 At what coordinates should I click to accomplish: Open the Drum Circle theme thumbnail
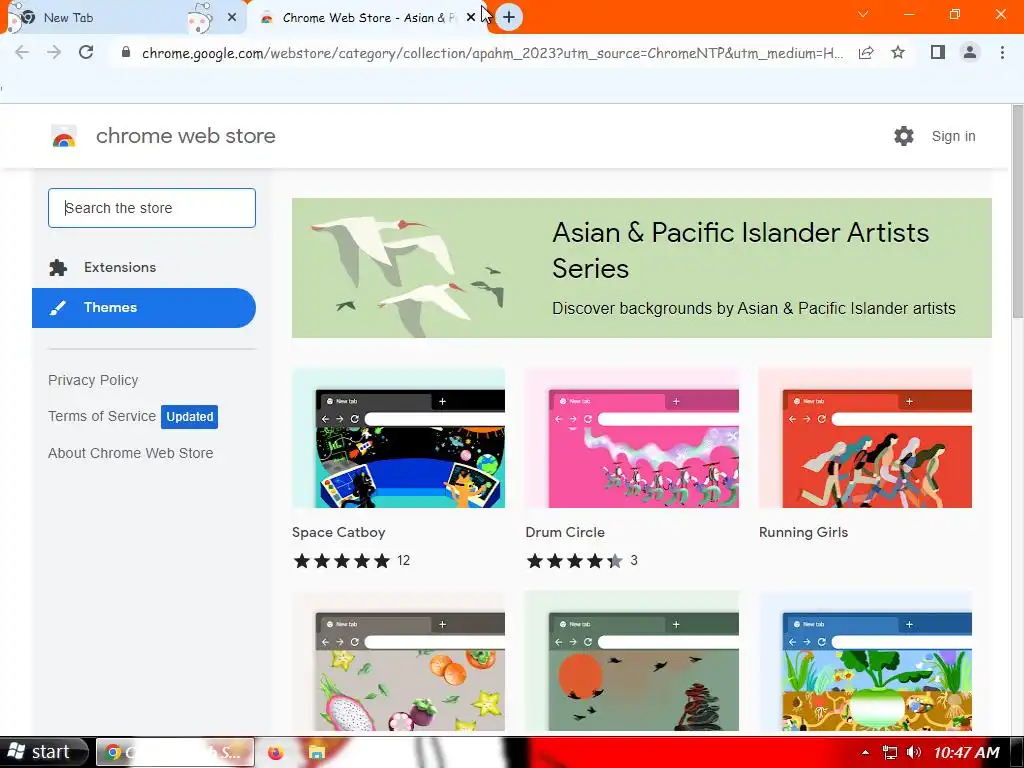[x=632, y=438]
